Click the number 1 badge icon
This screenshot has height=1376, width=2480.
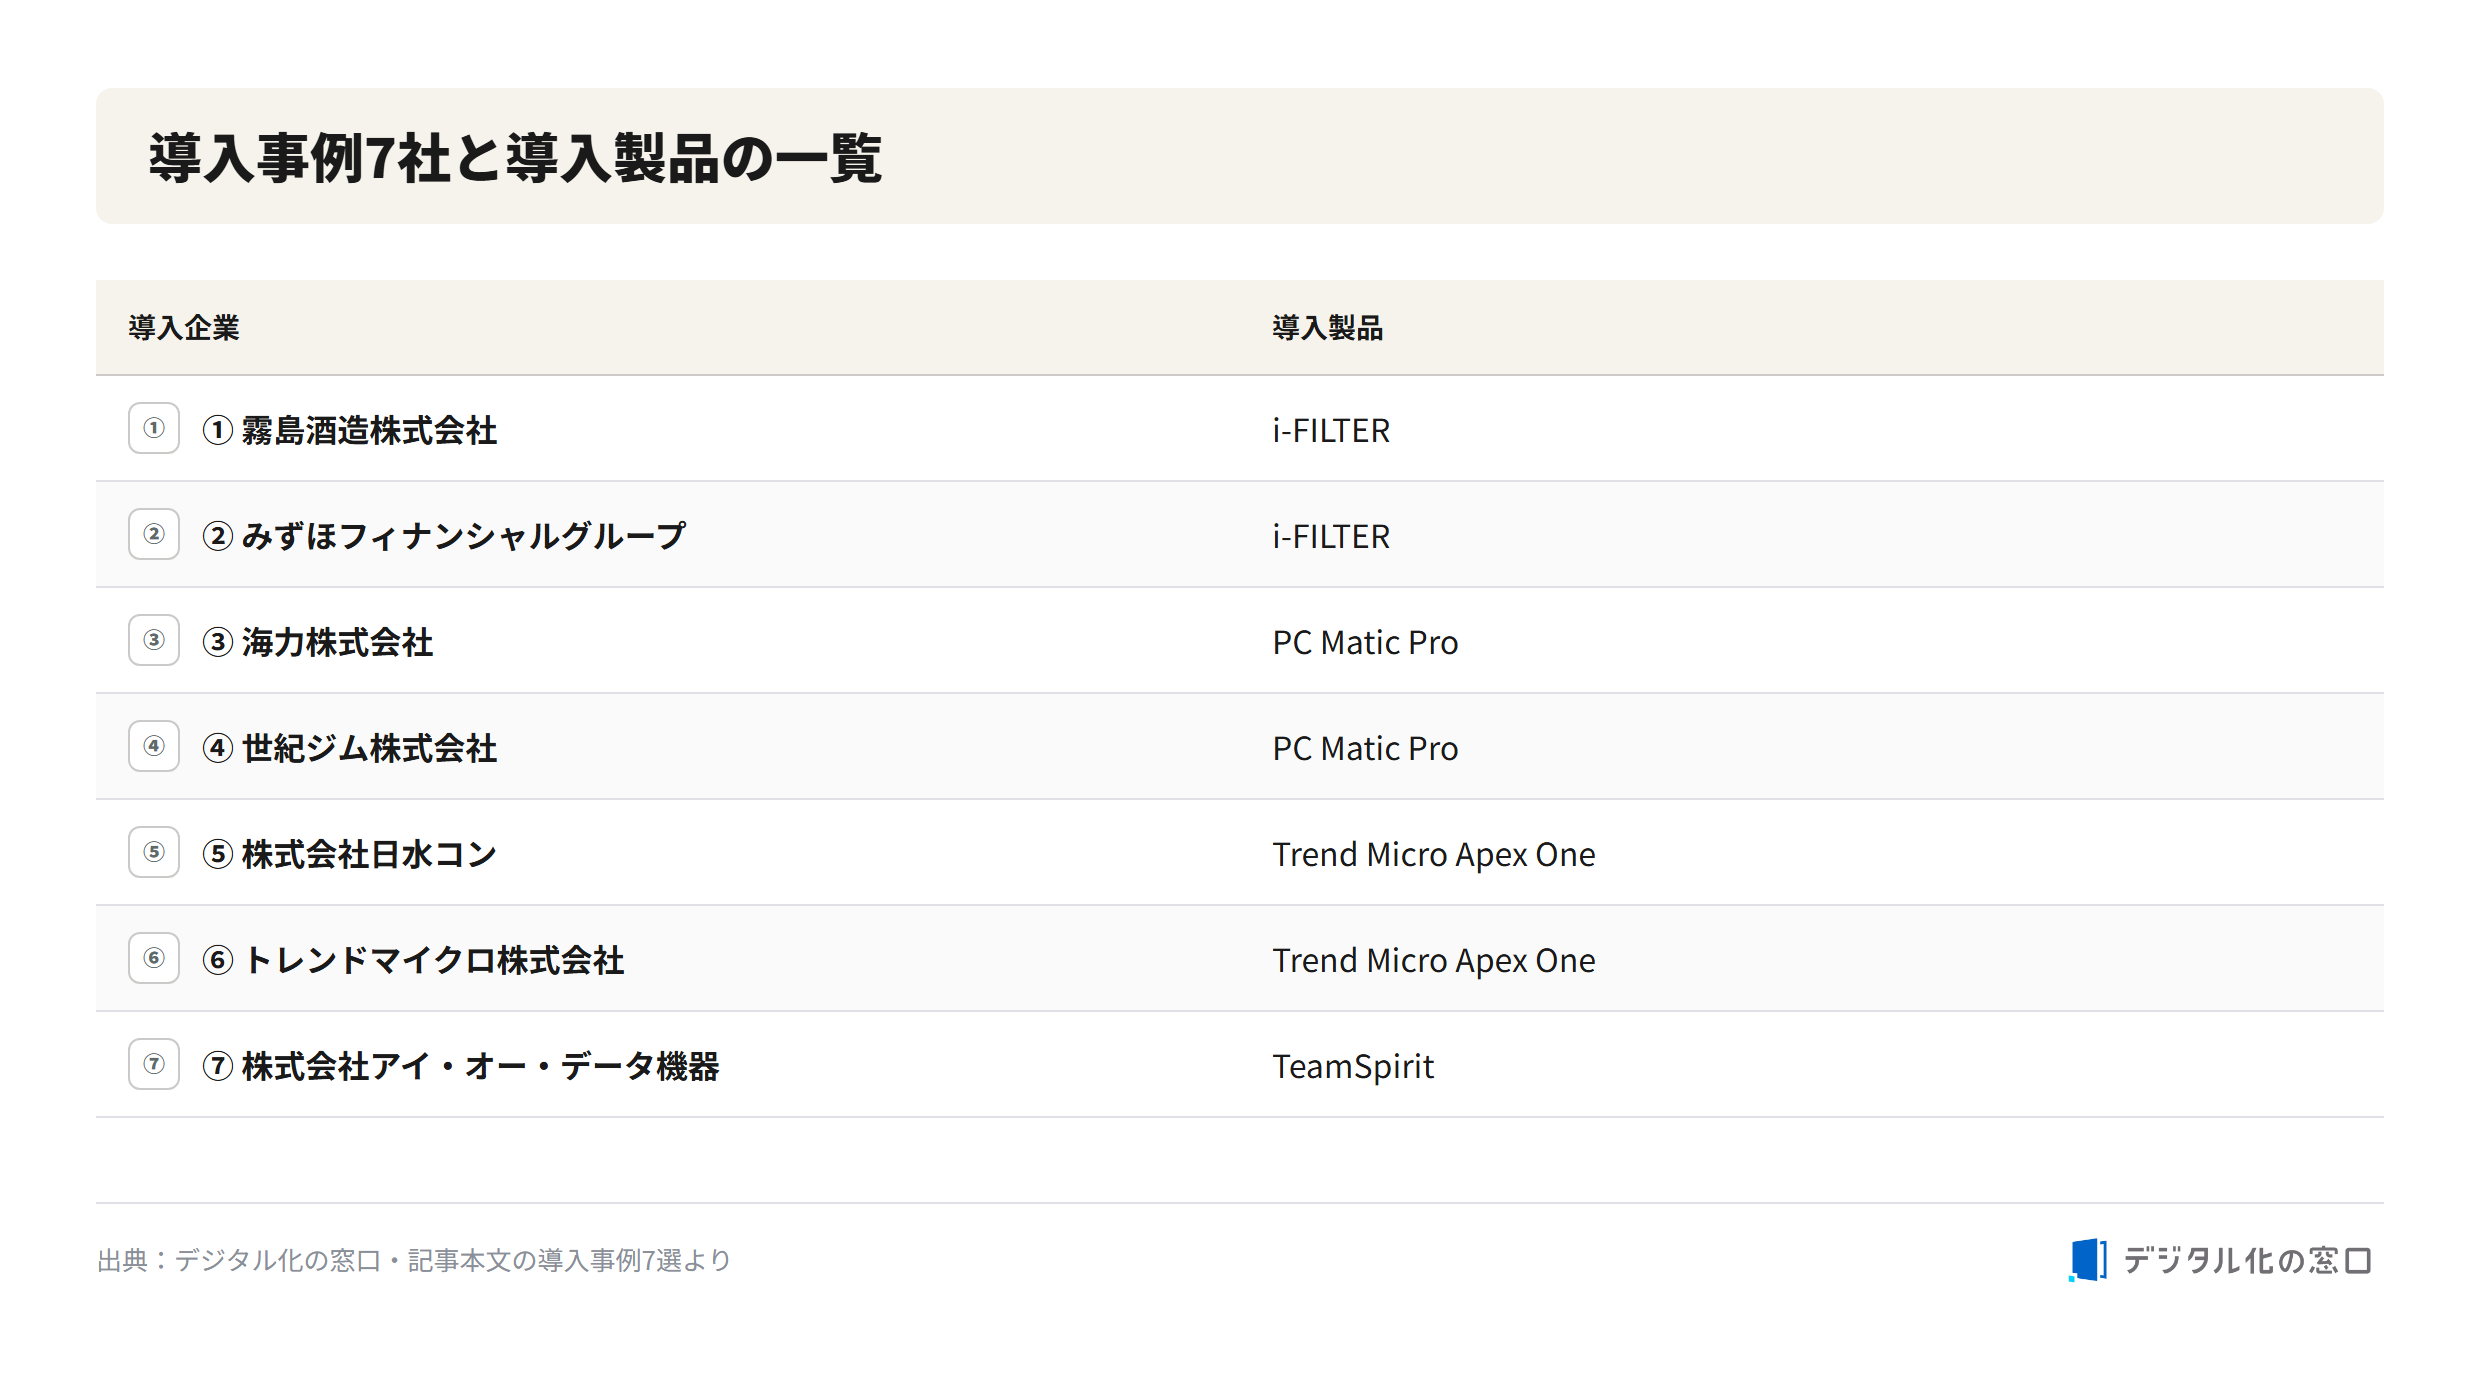(154, 428)
